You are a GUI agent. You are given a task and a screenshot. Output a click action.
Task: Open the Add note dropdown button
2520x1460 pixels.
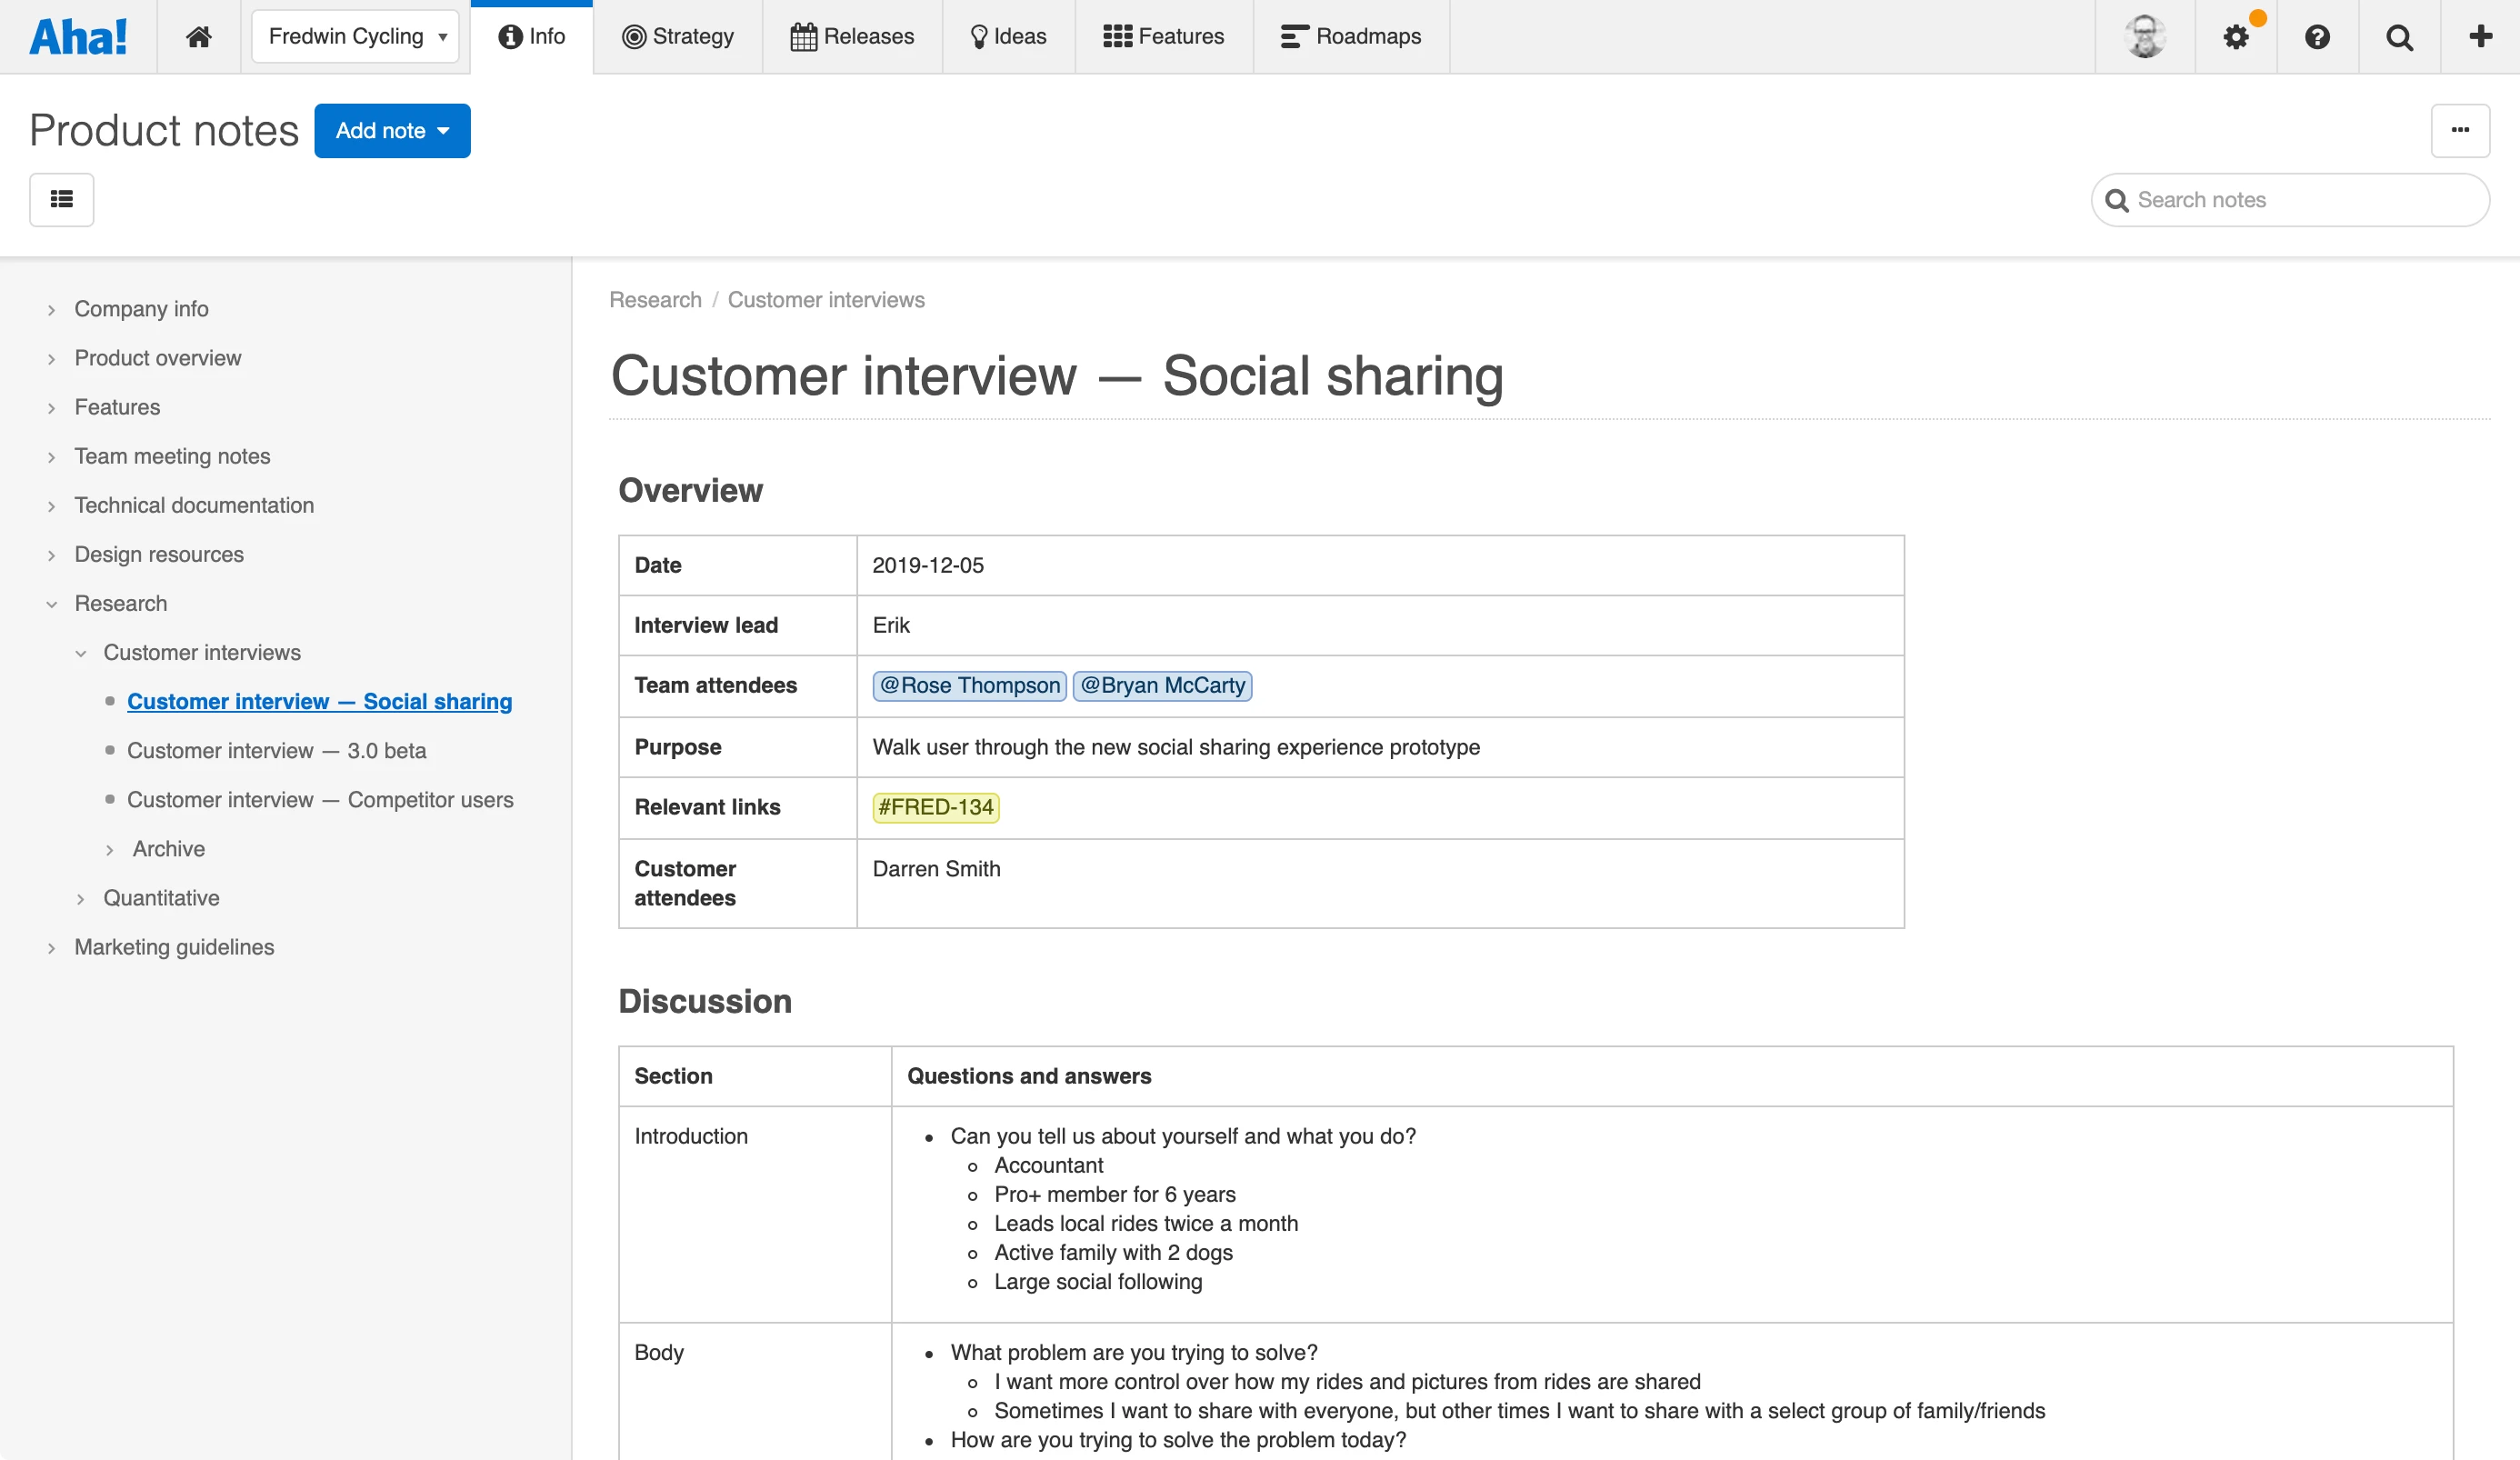[392, 131]
